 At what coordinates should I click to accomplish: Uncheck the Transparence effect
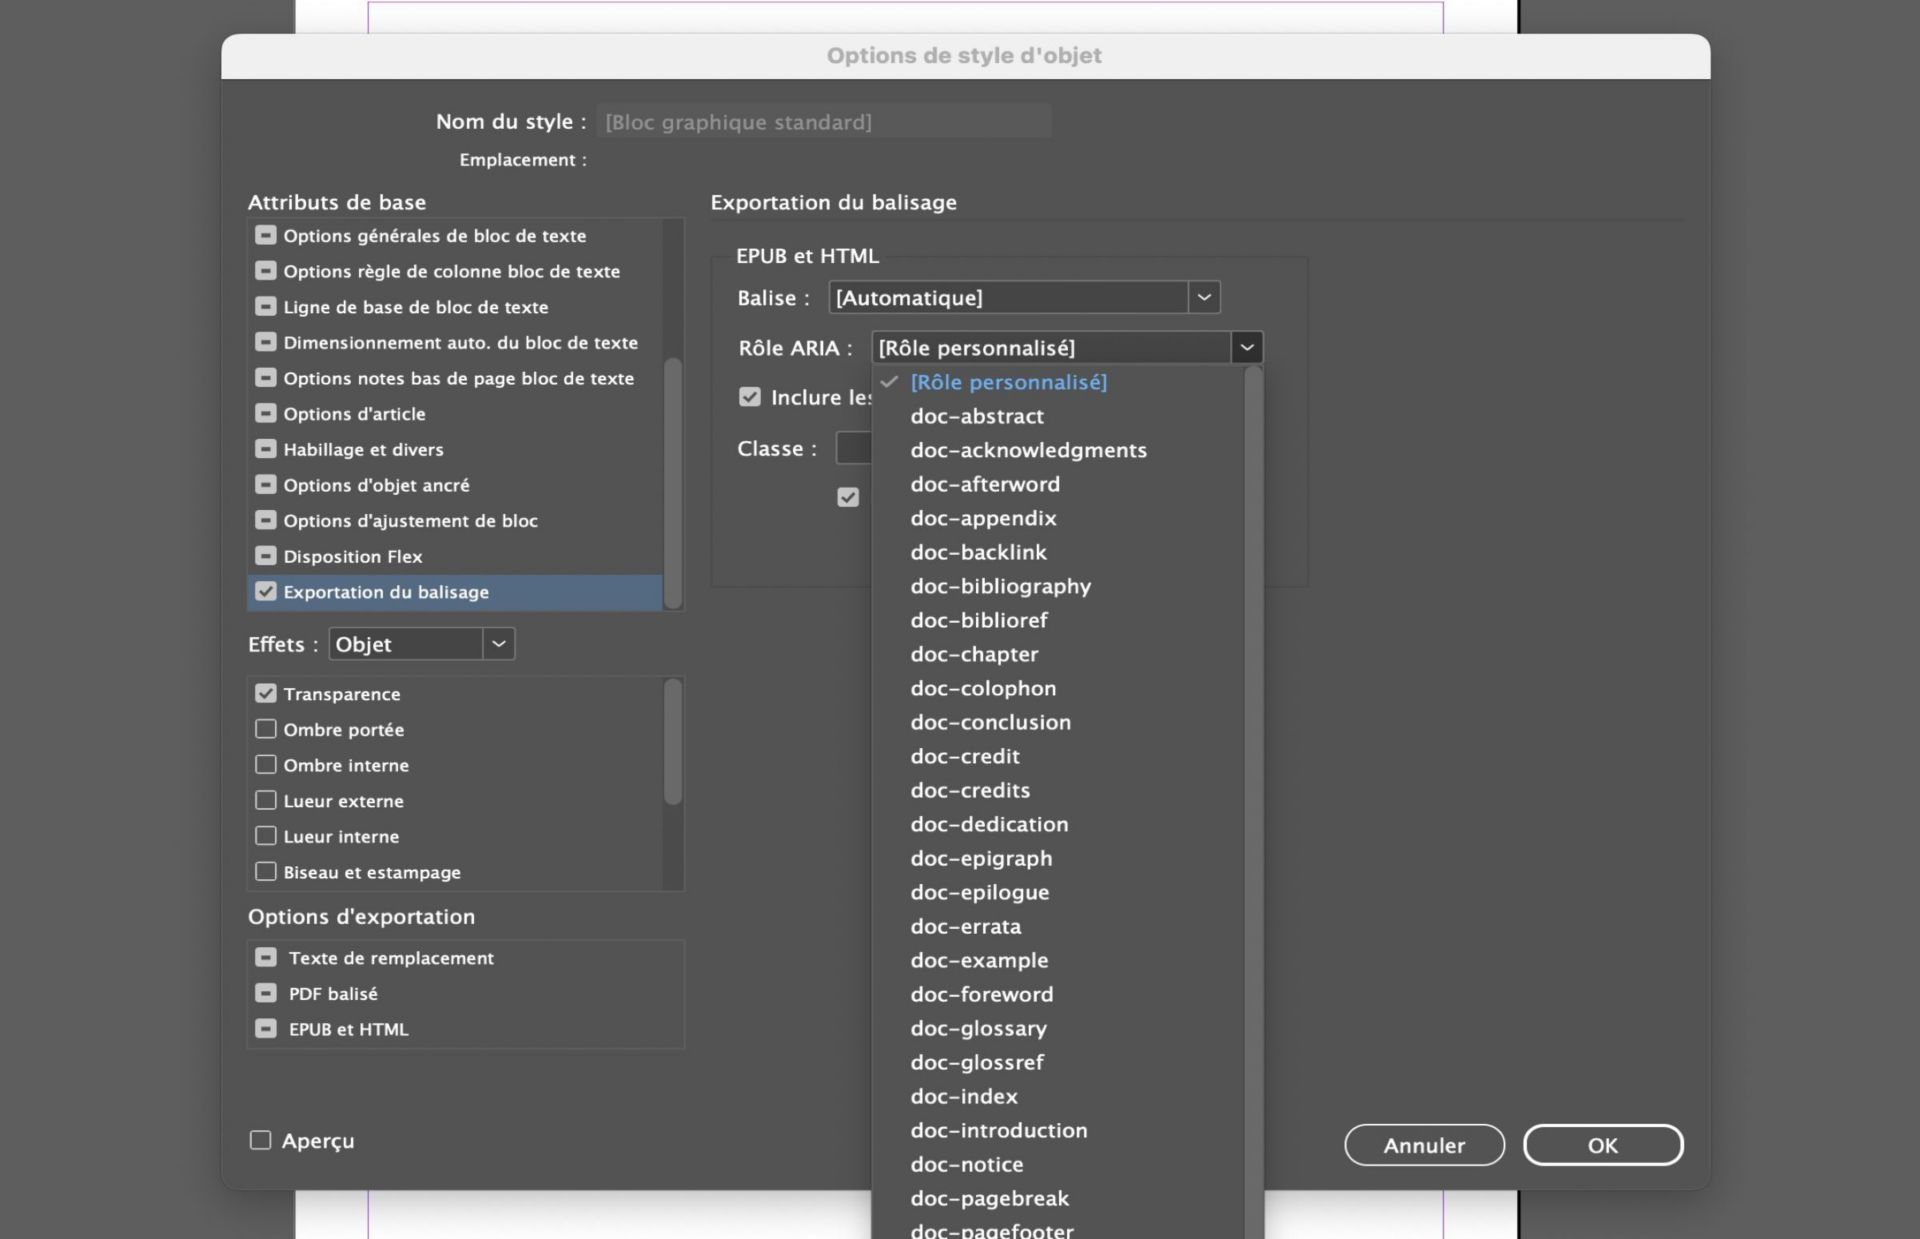265,693
